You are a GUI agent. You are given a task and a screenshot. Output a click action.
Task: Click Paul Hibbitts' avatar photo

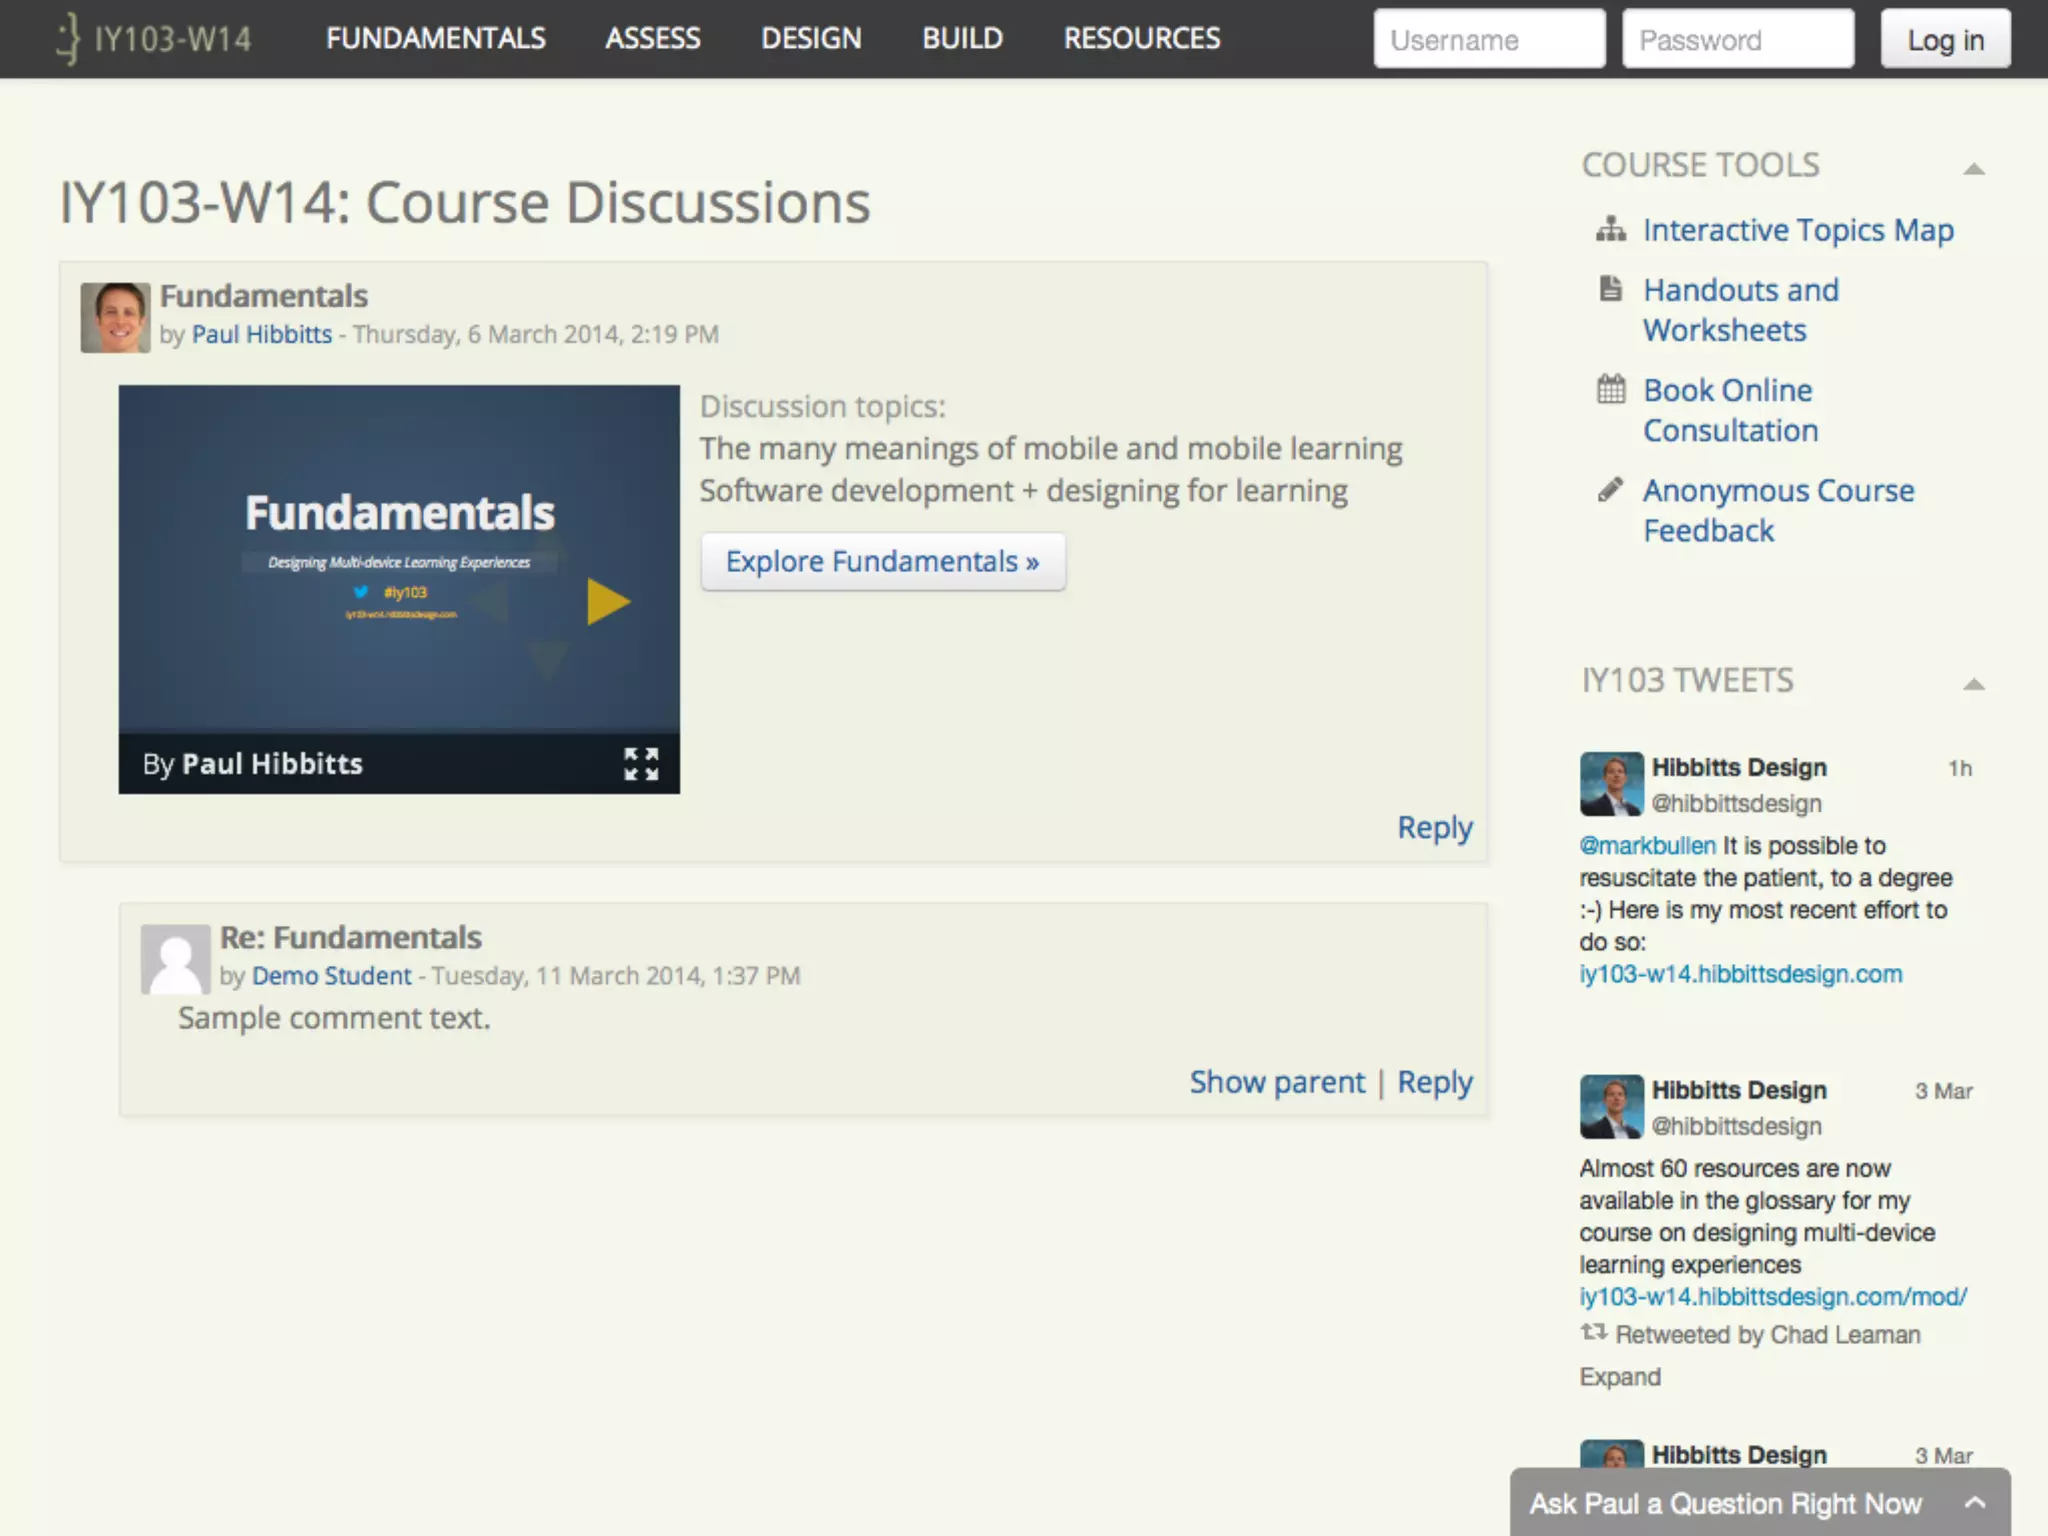115,317
